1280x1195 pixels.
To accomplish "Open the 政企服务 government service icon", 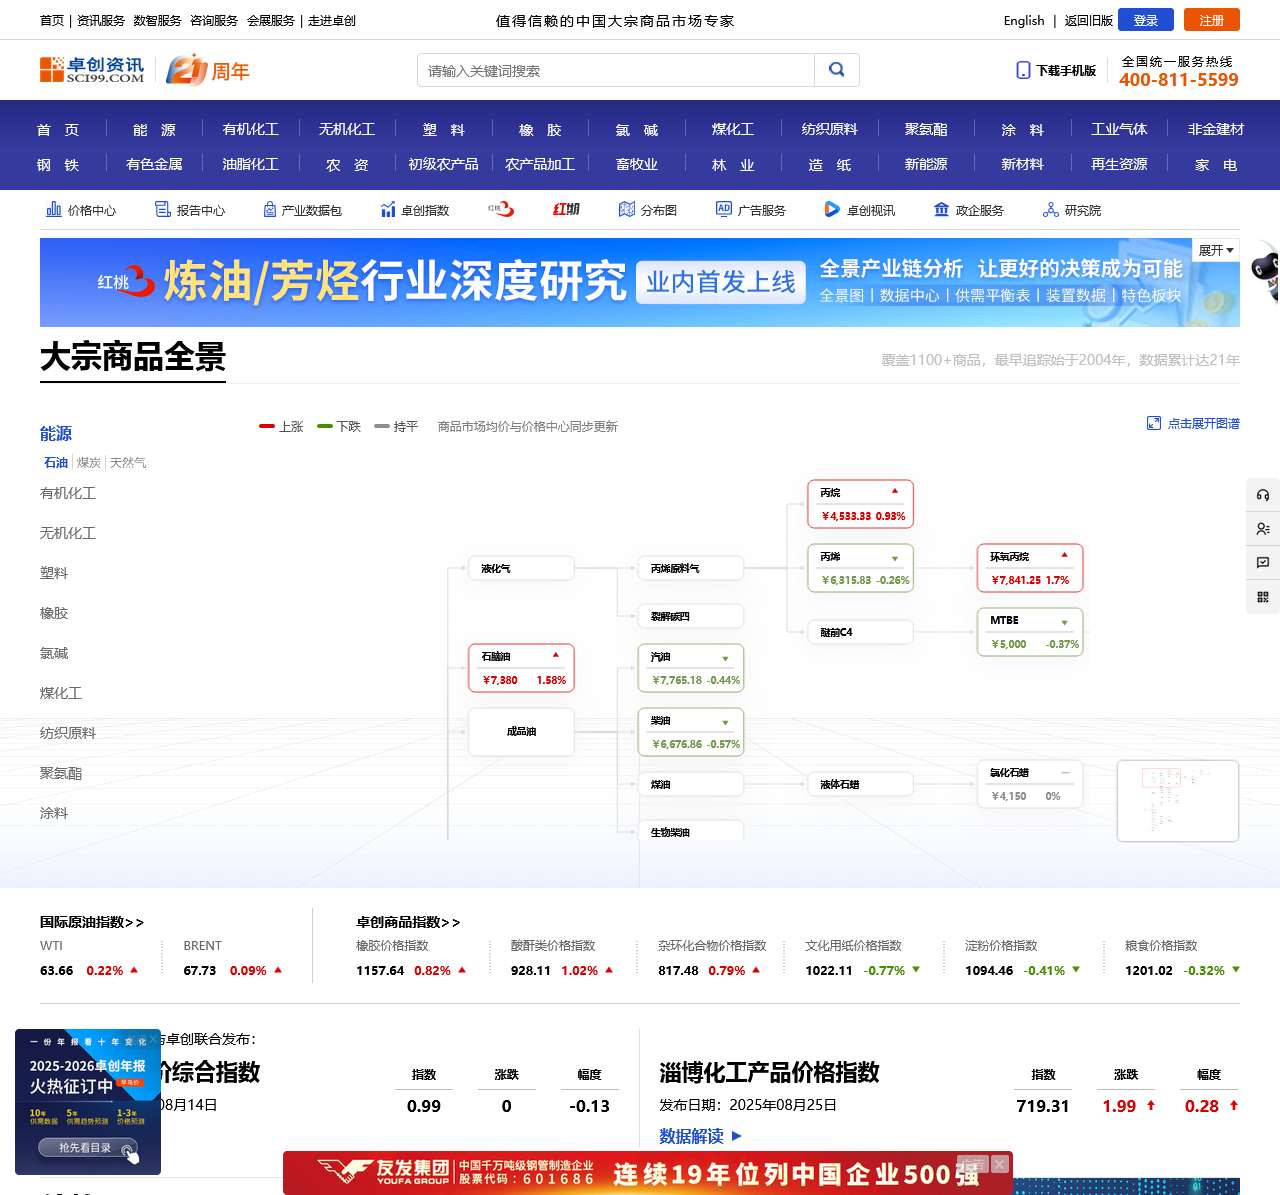I will click(968, 210).
